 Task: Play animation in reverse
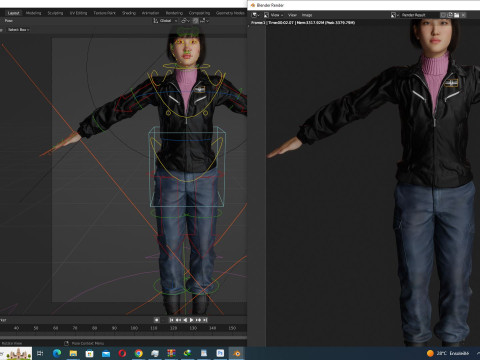pos(185,320)
